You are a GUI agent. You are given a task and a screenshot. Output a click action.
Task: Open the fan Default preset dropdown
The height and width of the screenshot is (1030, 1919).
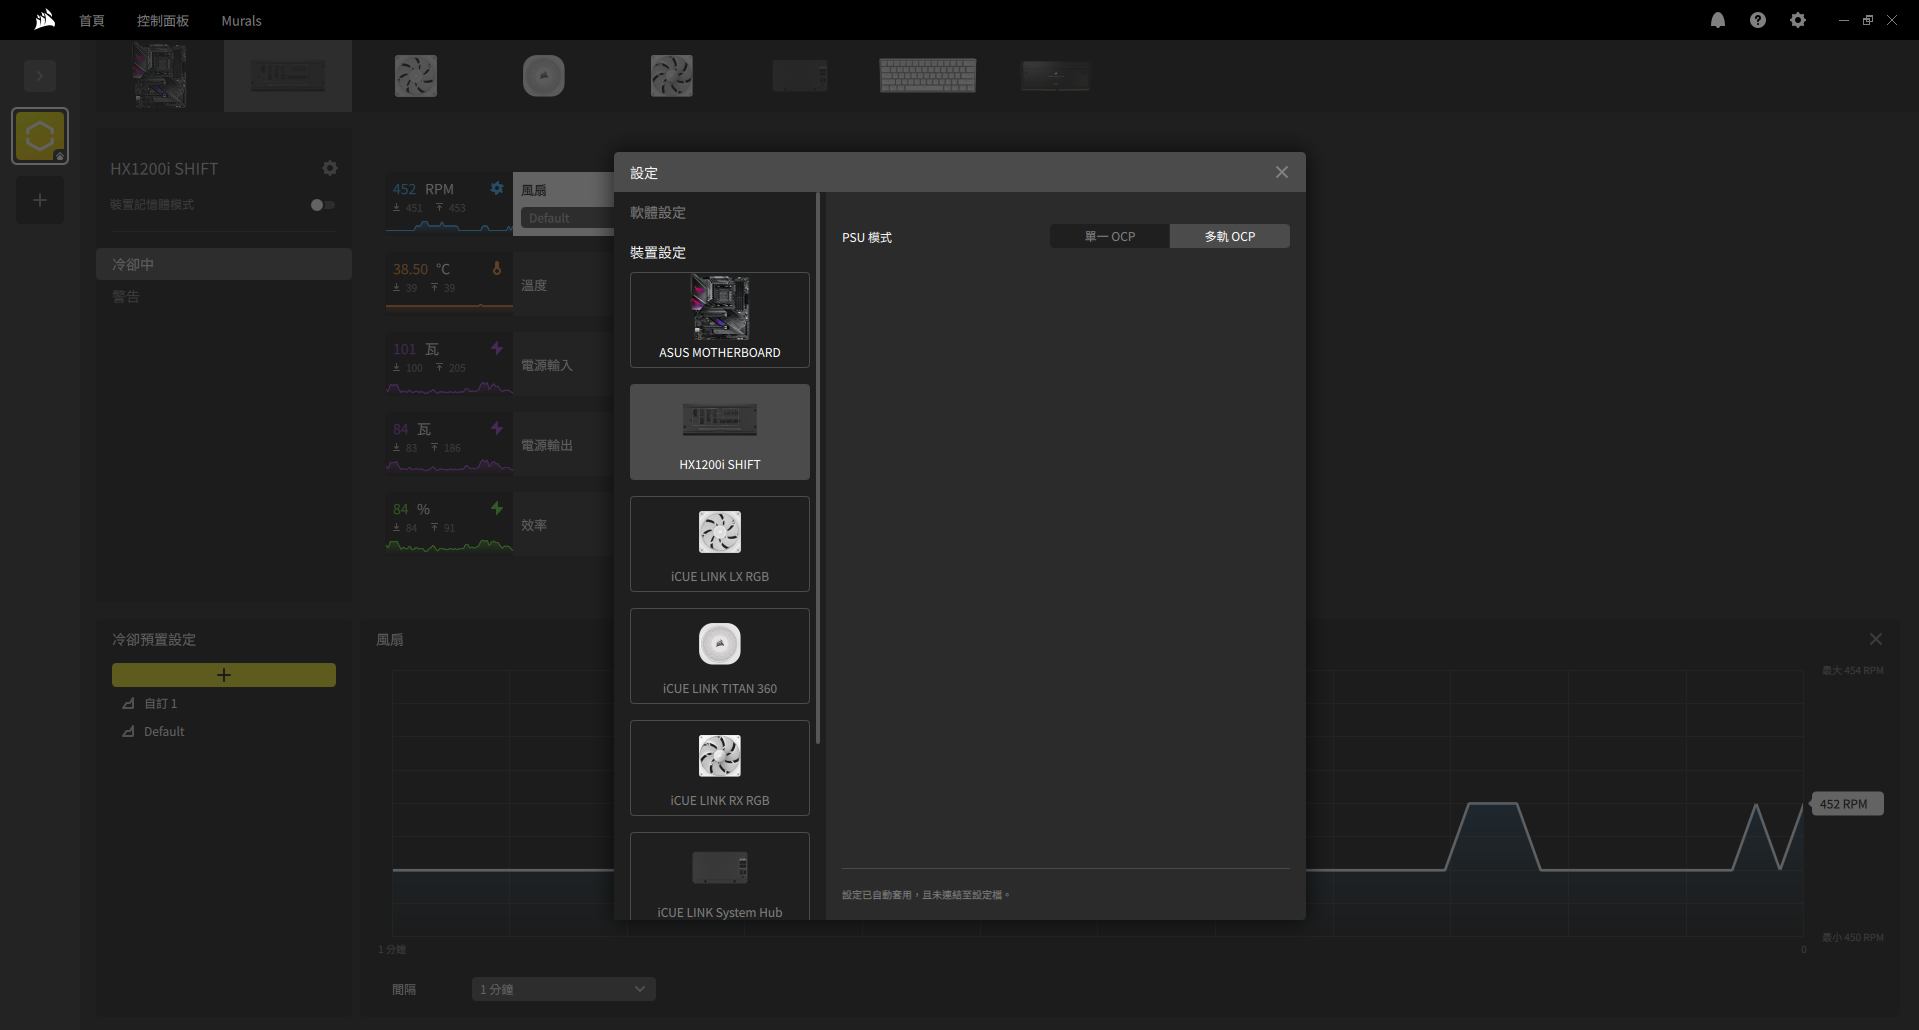tap(566, 218)
